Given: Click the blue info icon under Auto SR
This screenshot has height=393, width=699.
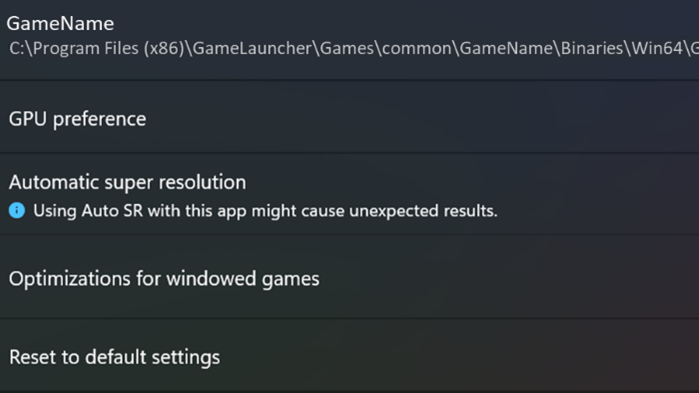Looking at the screenshot, I should coord(17,210).
